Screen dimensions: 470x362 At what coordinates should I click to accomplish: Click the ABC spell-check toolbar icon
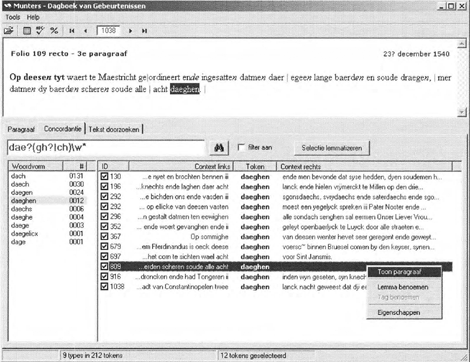(x=40, y=30)
